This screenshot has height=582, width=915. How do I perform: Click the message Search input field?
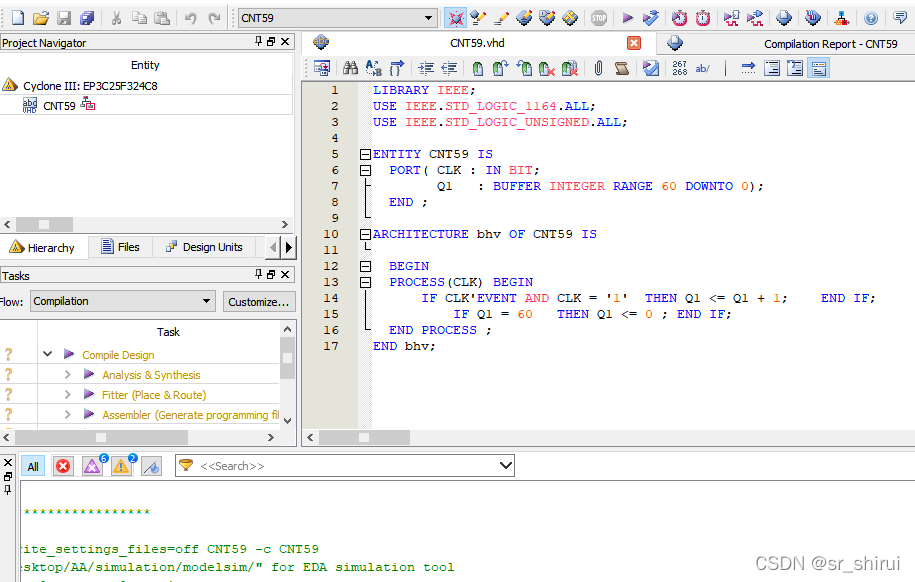pyautogui.click(x=347, y=466)
